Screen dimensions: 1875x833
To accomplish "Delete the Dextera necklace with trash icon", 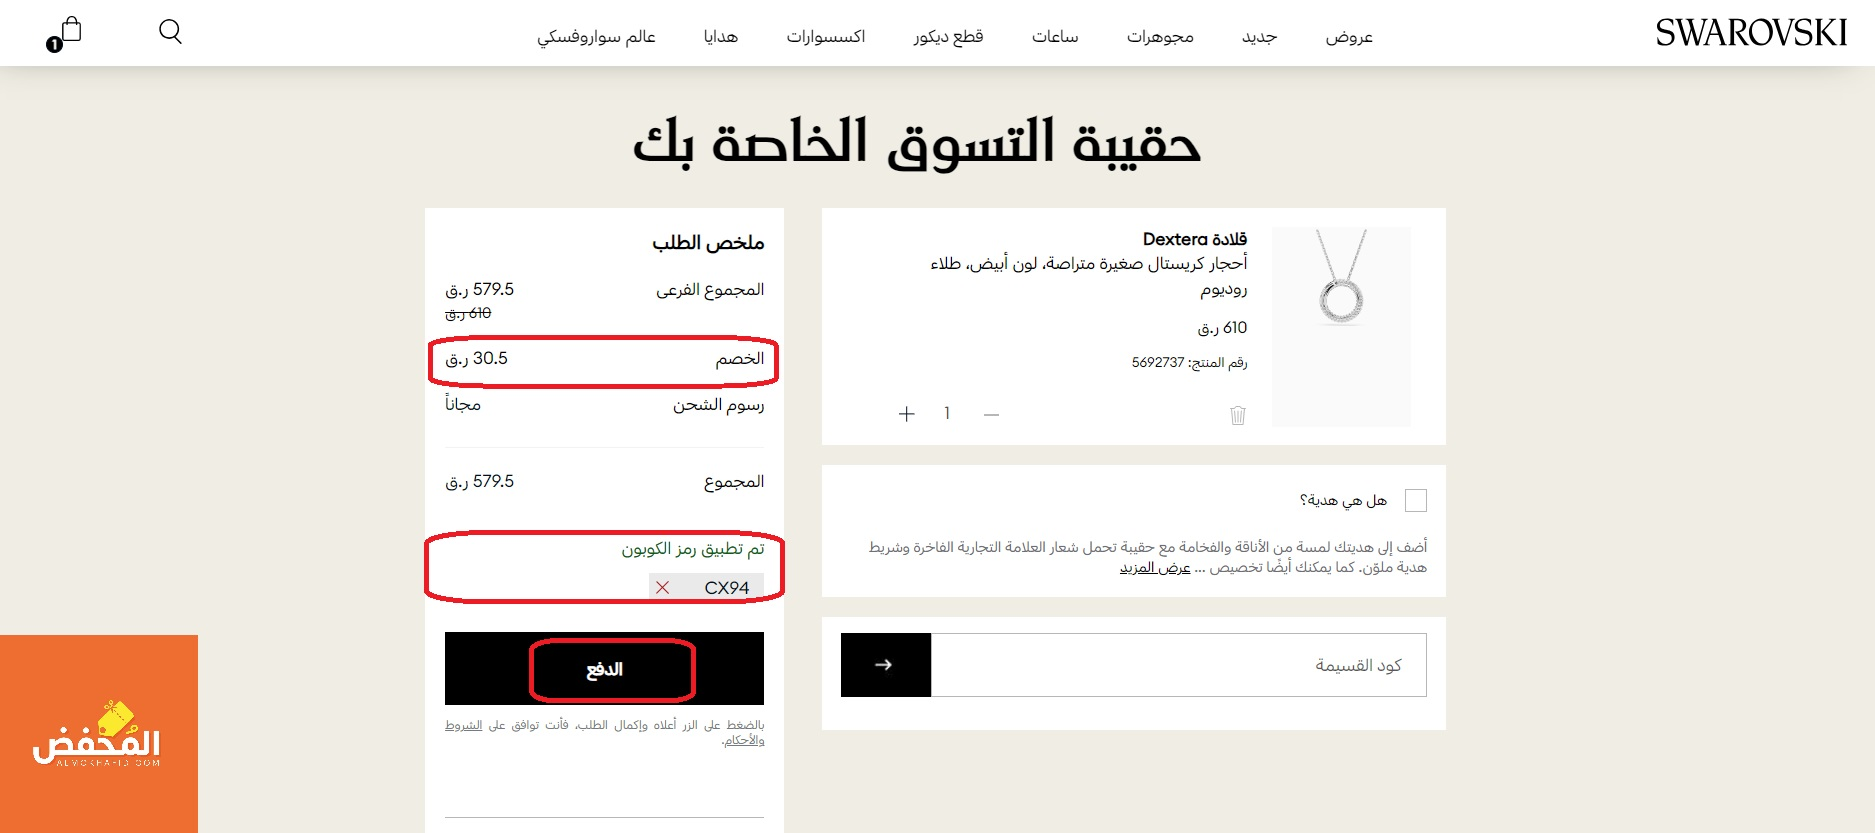I will tap(1237, 415).
